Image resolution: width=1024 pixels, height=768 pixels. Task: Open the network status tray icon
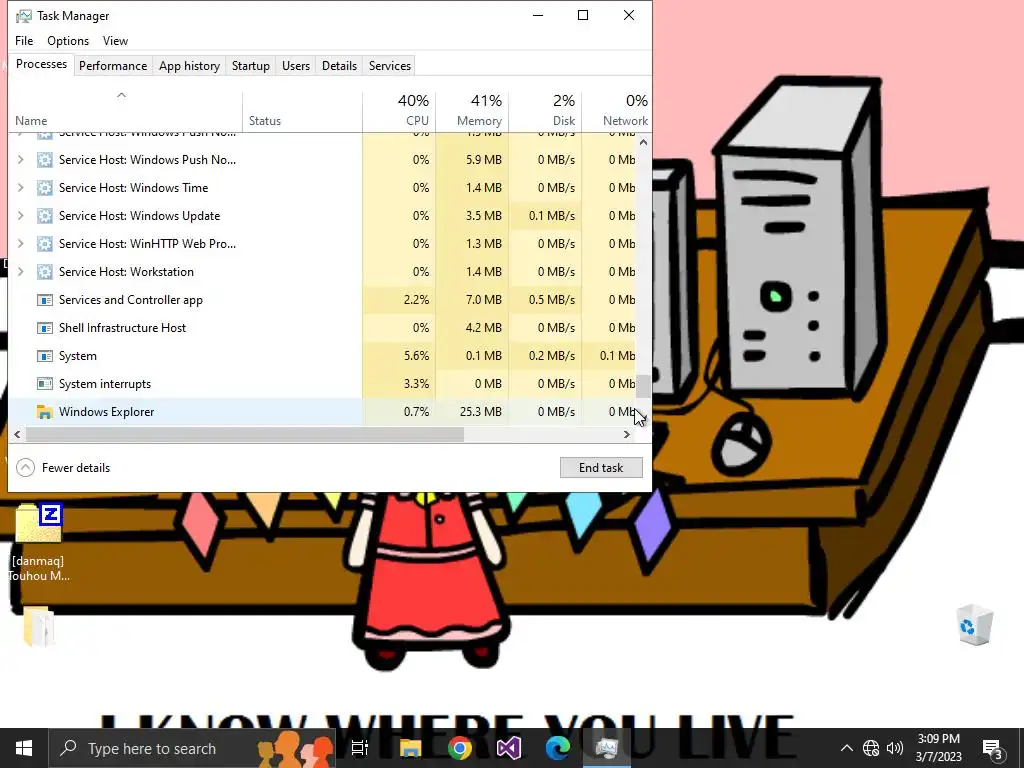(x=871, y=748)
